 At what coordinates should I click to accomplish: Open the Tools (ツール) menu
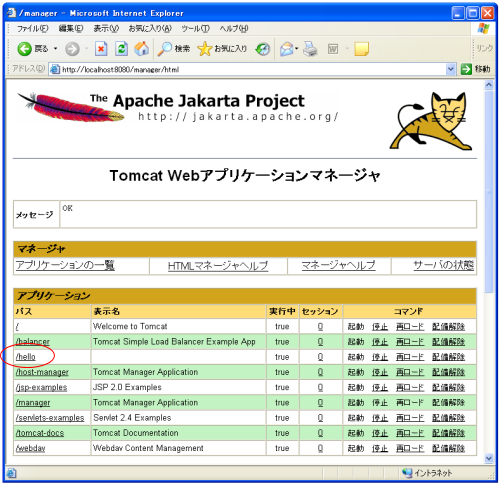[196, 29]
